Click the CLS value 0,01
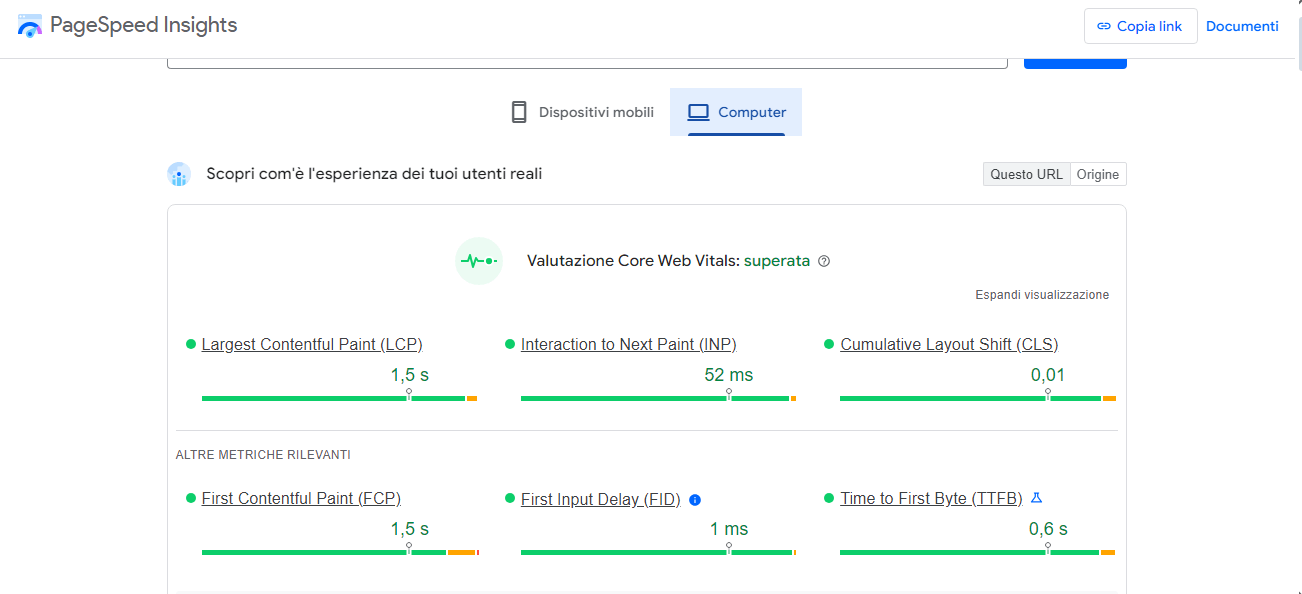This screenshot has width=1302, height=594. pyautogui.click(x=1048, y=375)
